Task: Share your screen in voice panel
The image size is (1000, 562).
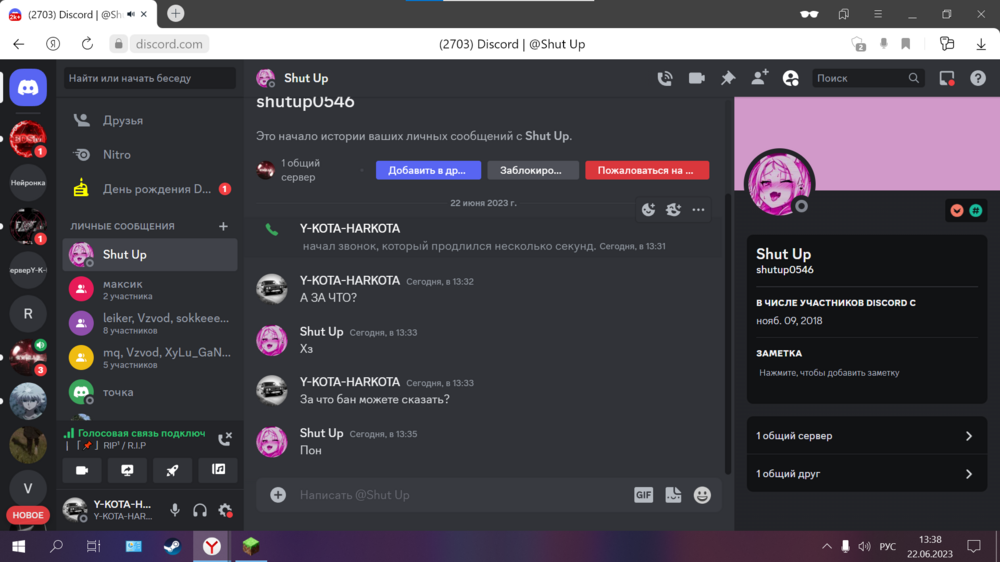Action: pos(128,470)
